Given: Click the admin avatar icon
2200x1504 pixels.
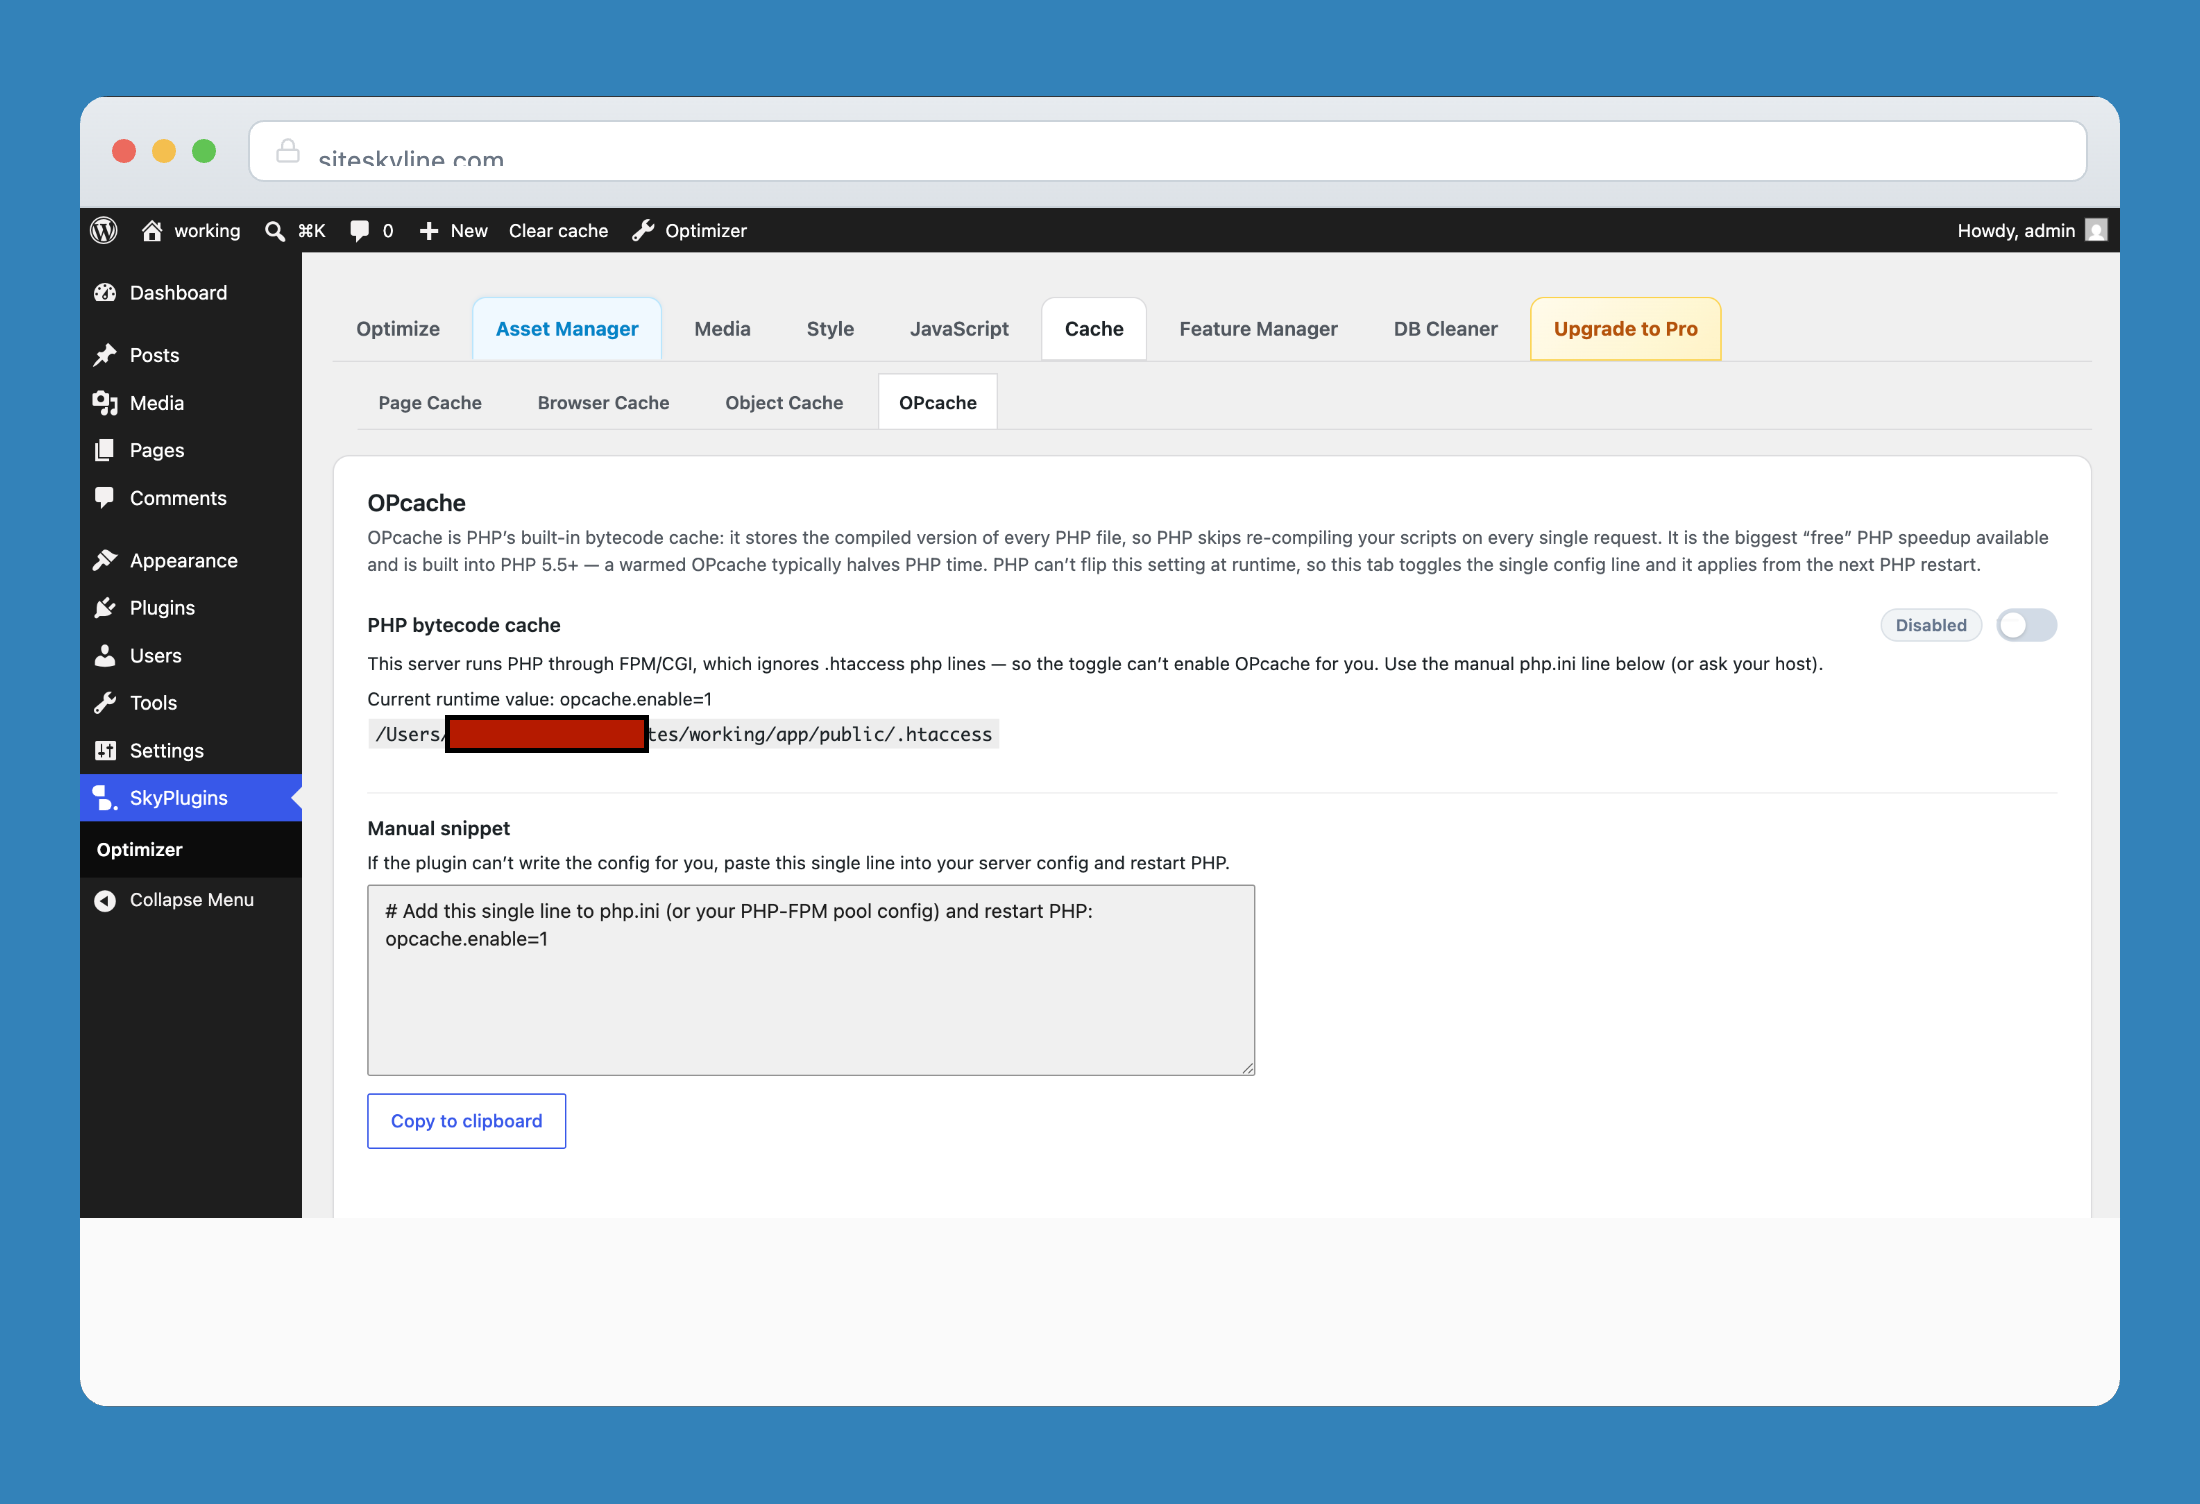Looking at the screenshot, I should pyautogui.click(x=2097, y=230).
